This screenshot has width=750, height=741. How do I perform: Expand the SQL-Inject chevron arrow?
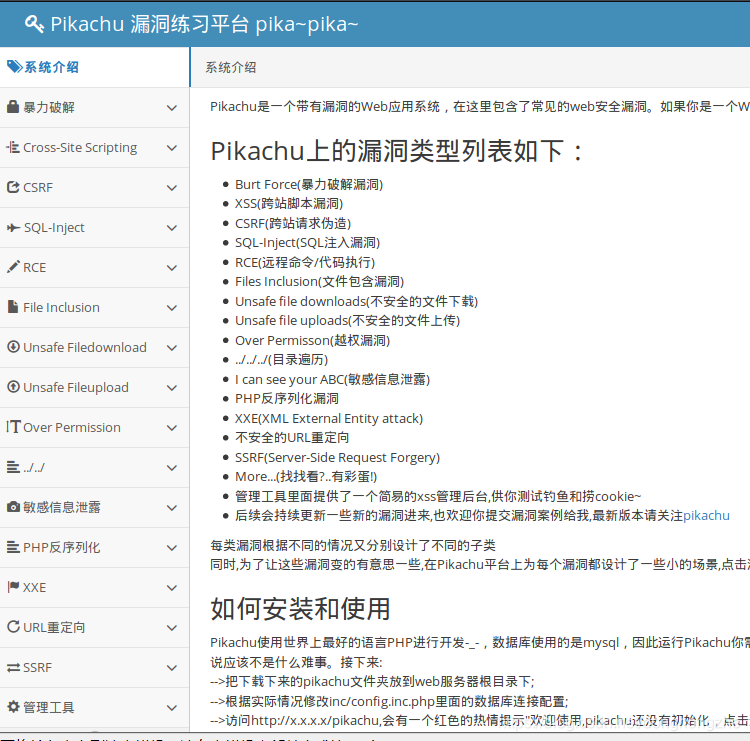172,228
